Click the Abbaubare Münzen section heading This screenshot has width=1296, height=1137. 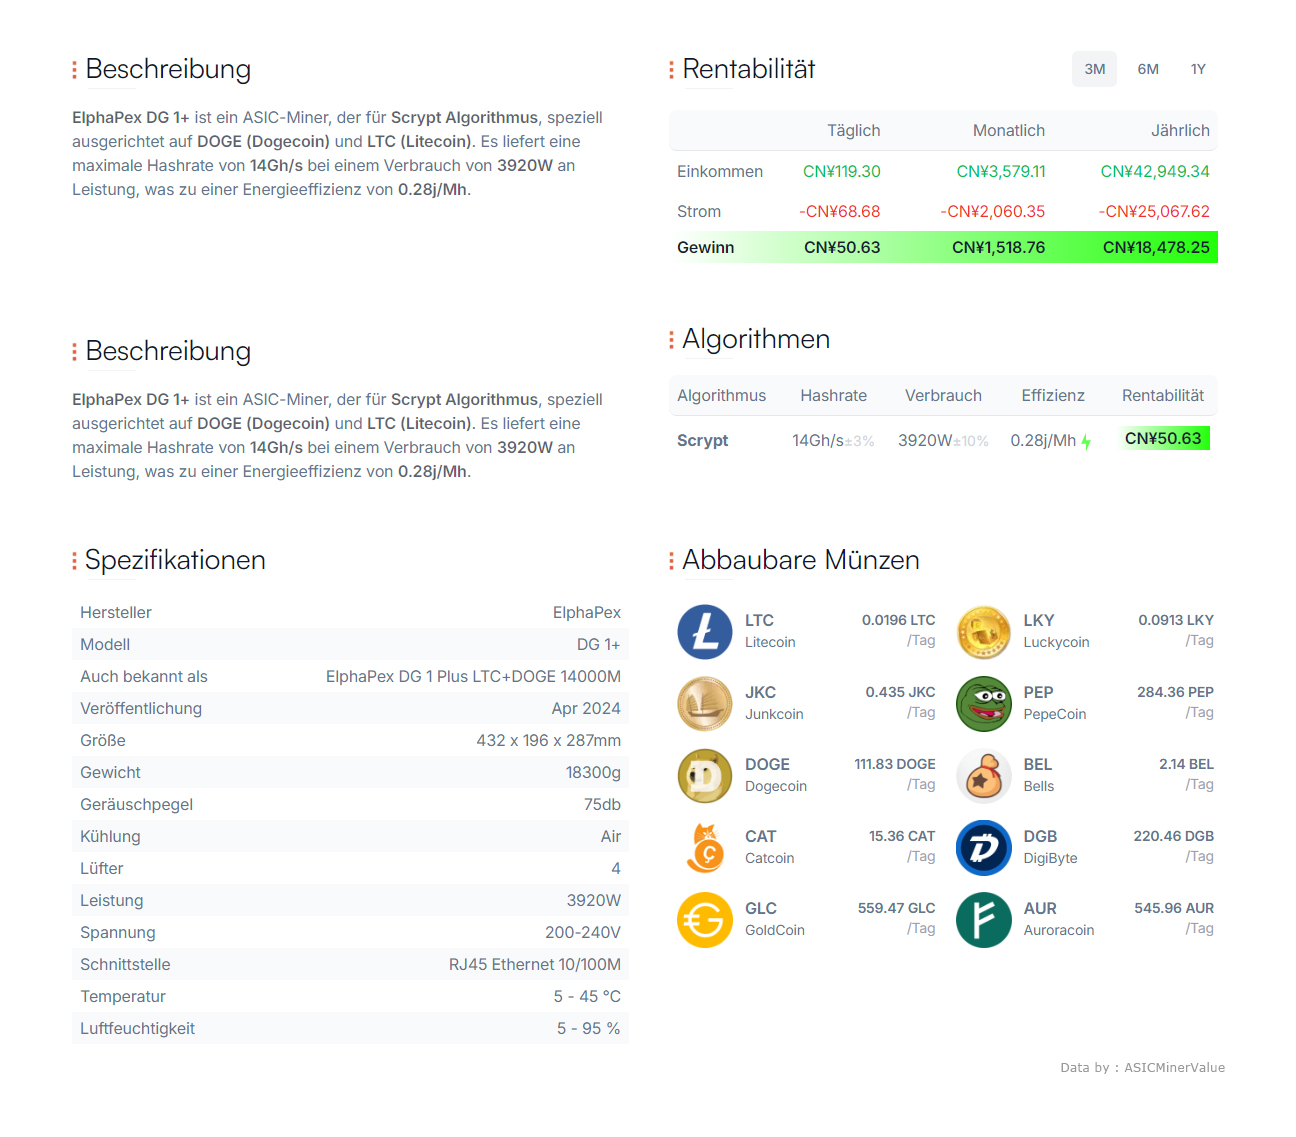click(x=801, y=560)
